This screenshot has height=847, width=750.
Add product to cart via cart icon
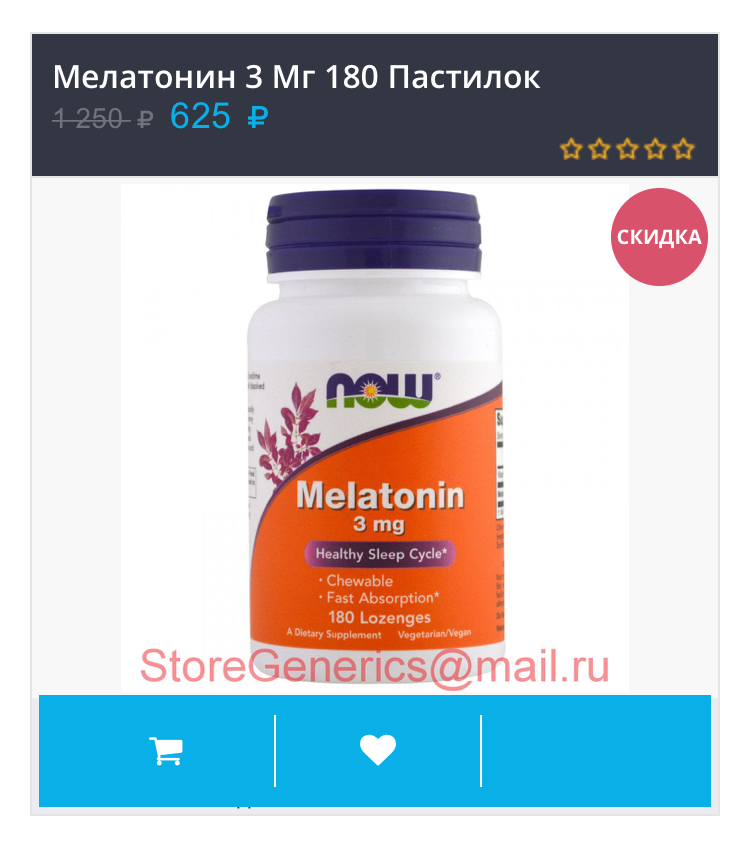click(x=165, y=751)
